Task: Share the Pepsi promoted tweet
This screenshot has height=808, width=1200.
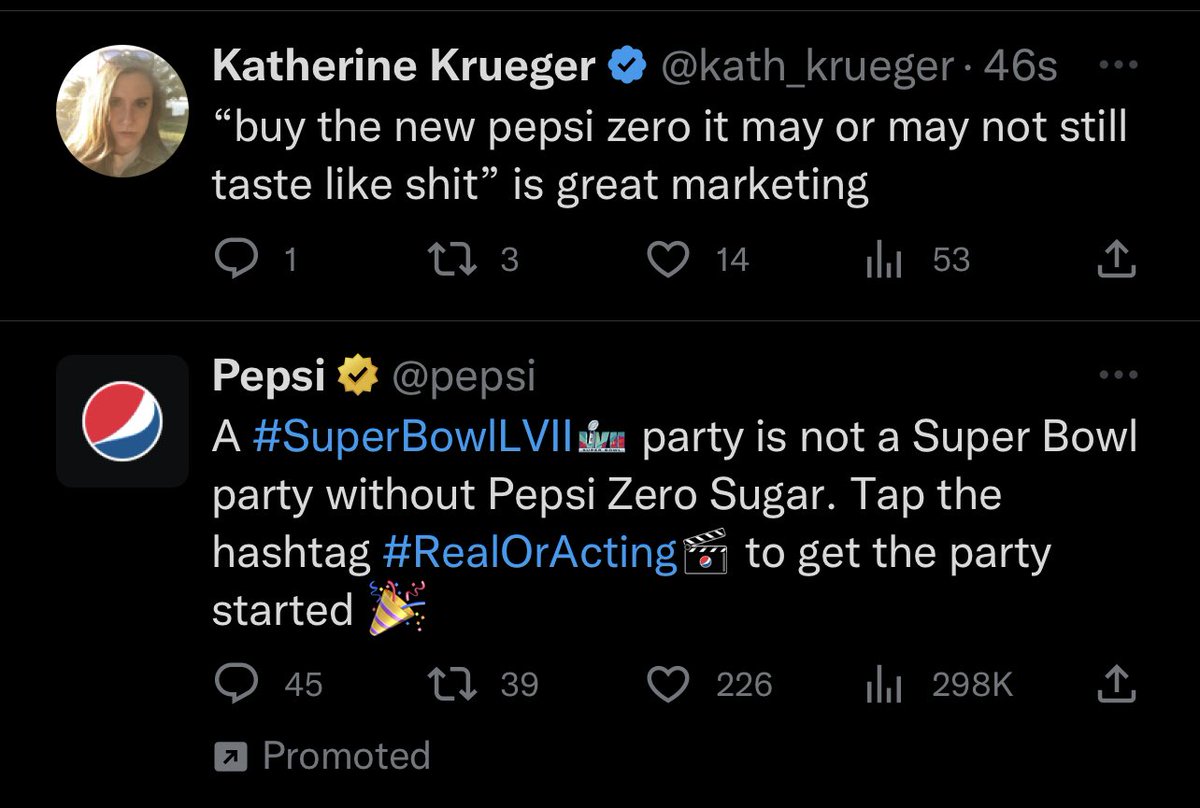Action: click(1117, 684)
